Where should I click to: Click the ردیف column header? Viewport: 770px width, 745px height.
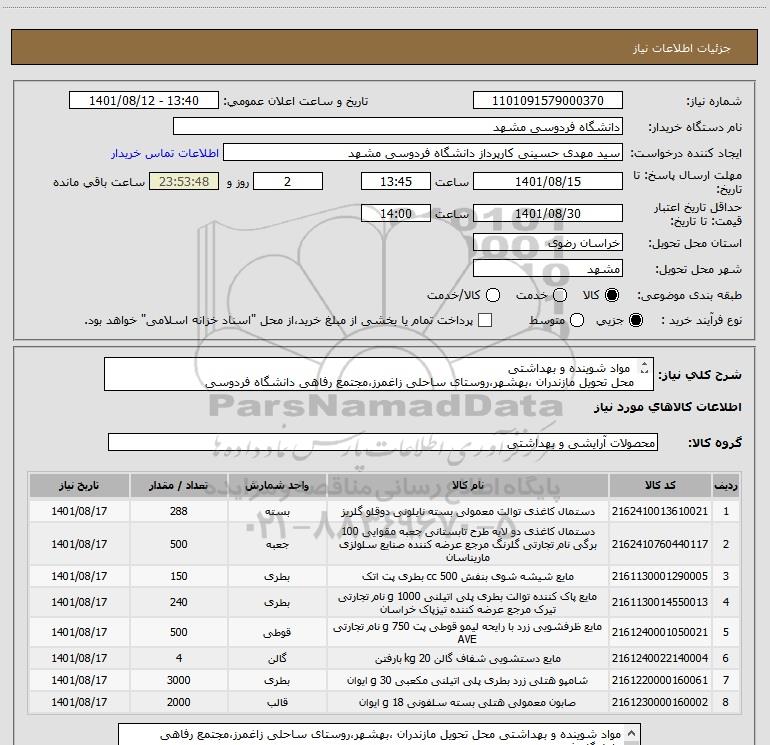coord(726,486)
